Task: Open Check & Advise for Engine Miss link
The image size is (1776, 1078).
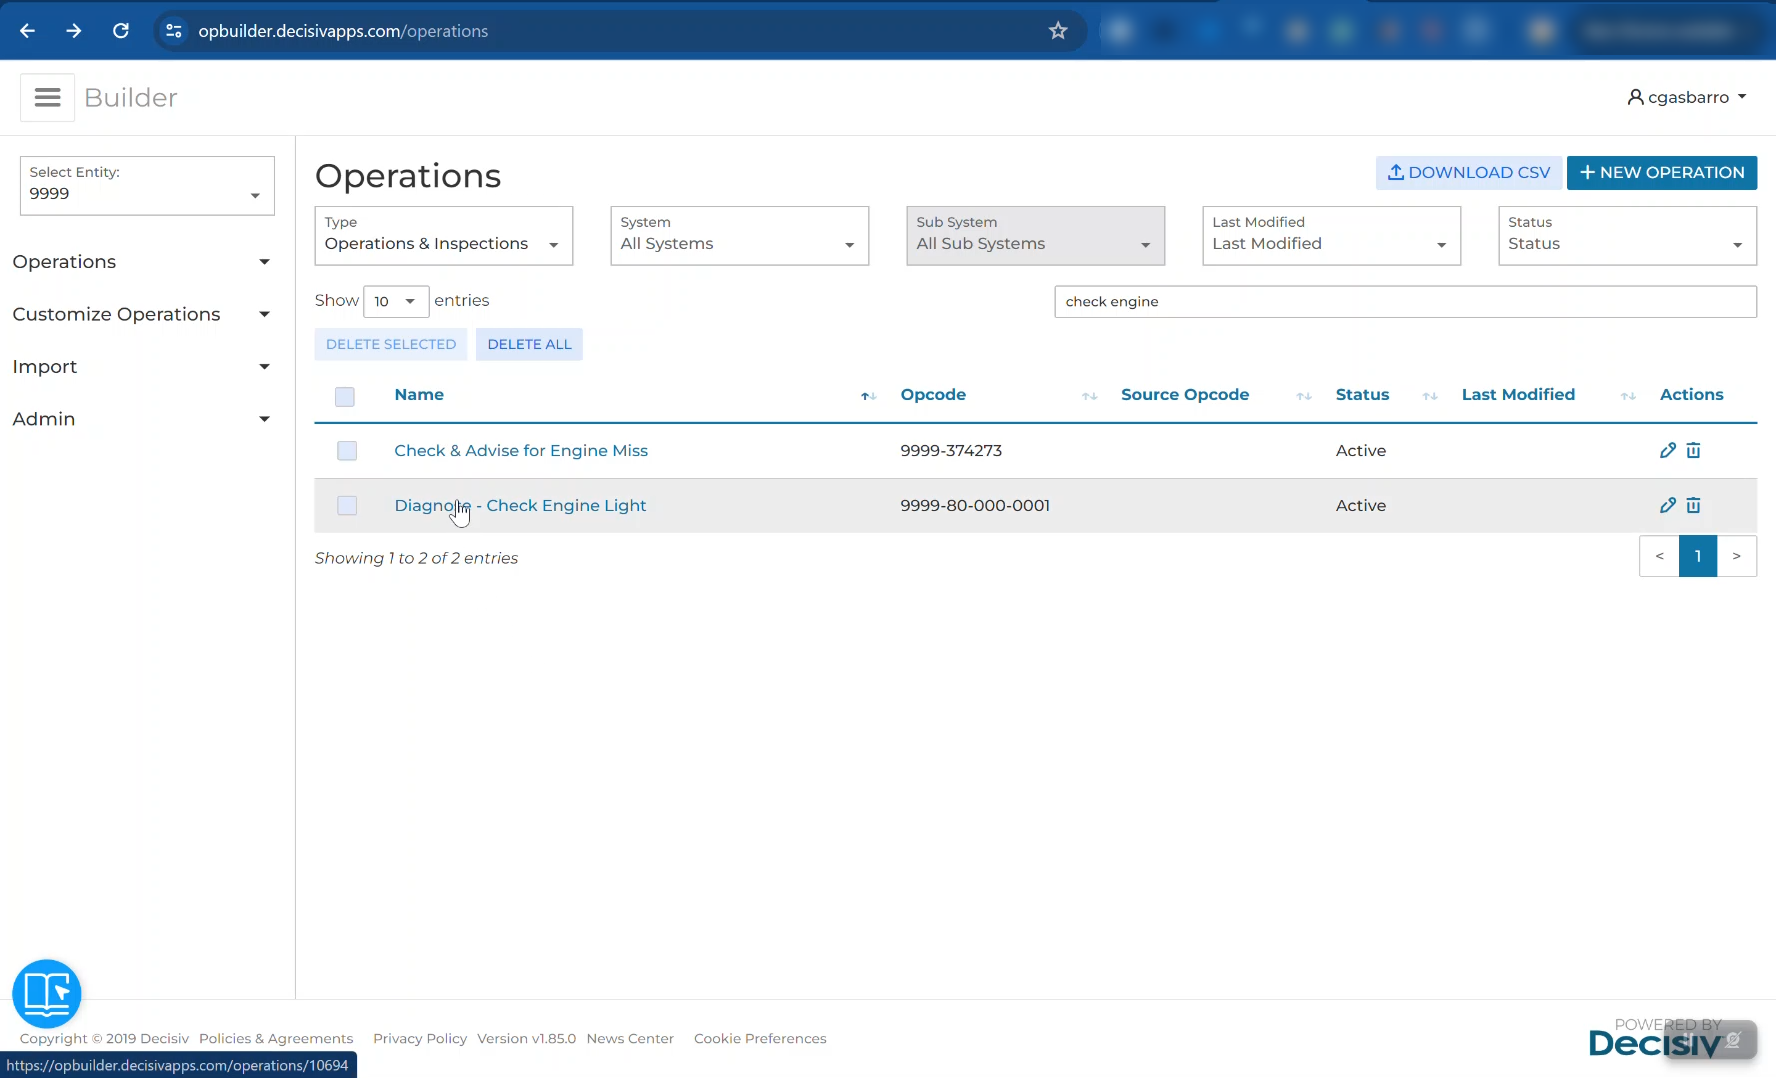Action: point(521,451)
